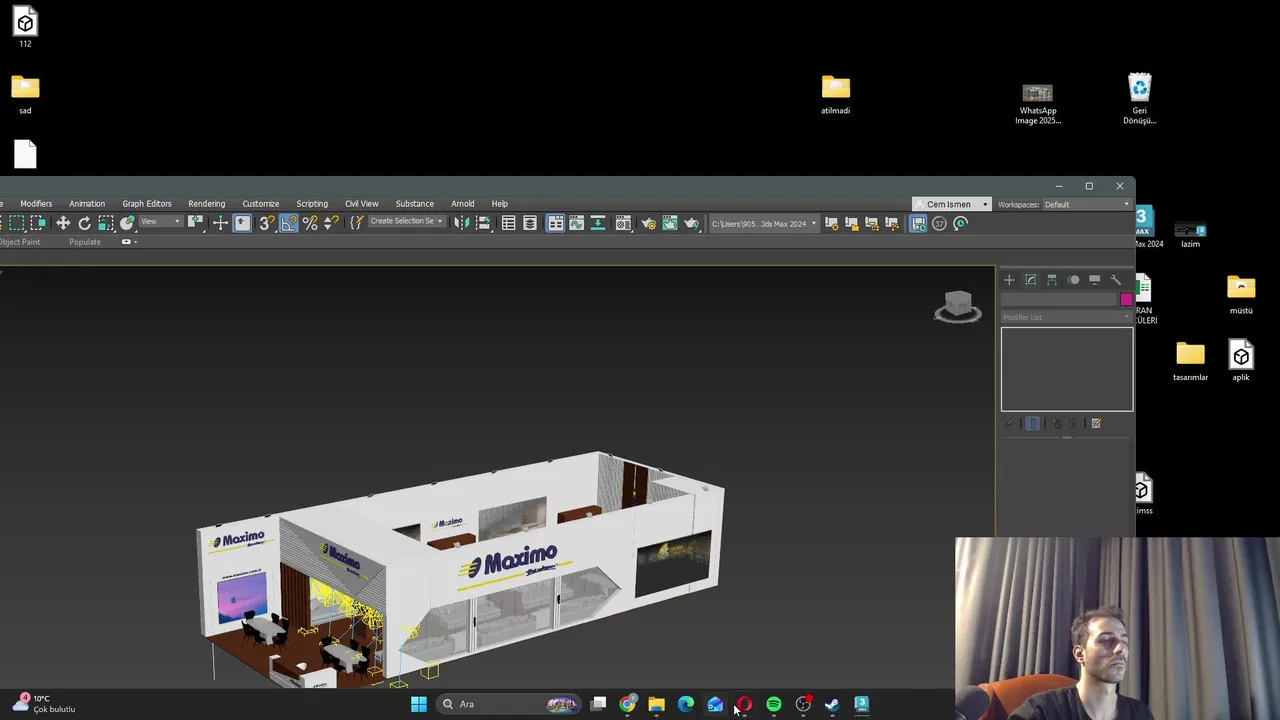Click the object name input field

pyautogui.click(x=1059, y=299)
